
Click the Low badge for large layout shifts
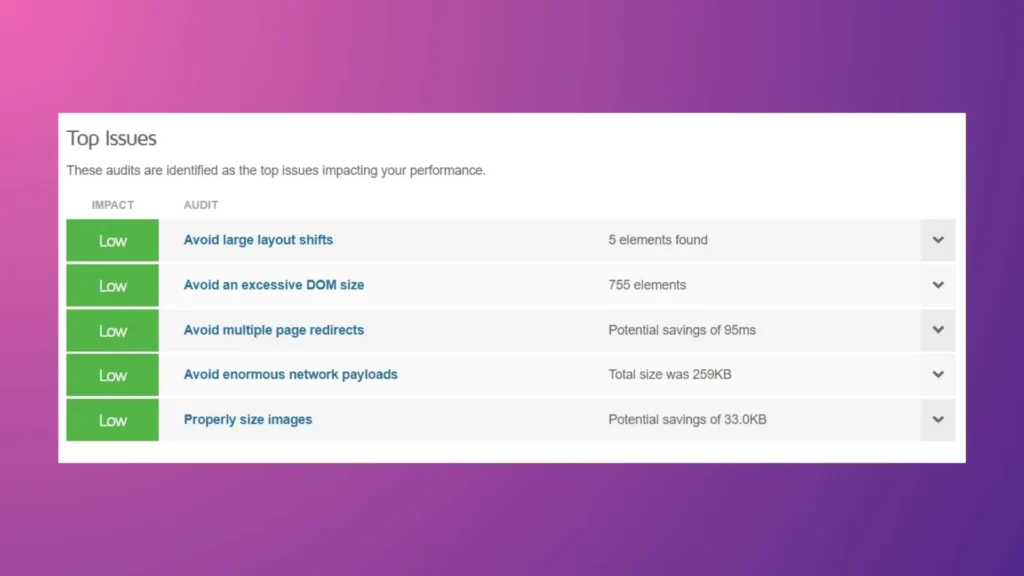click(112, 240)
